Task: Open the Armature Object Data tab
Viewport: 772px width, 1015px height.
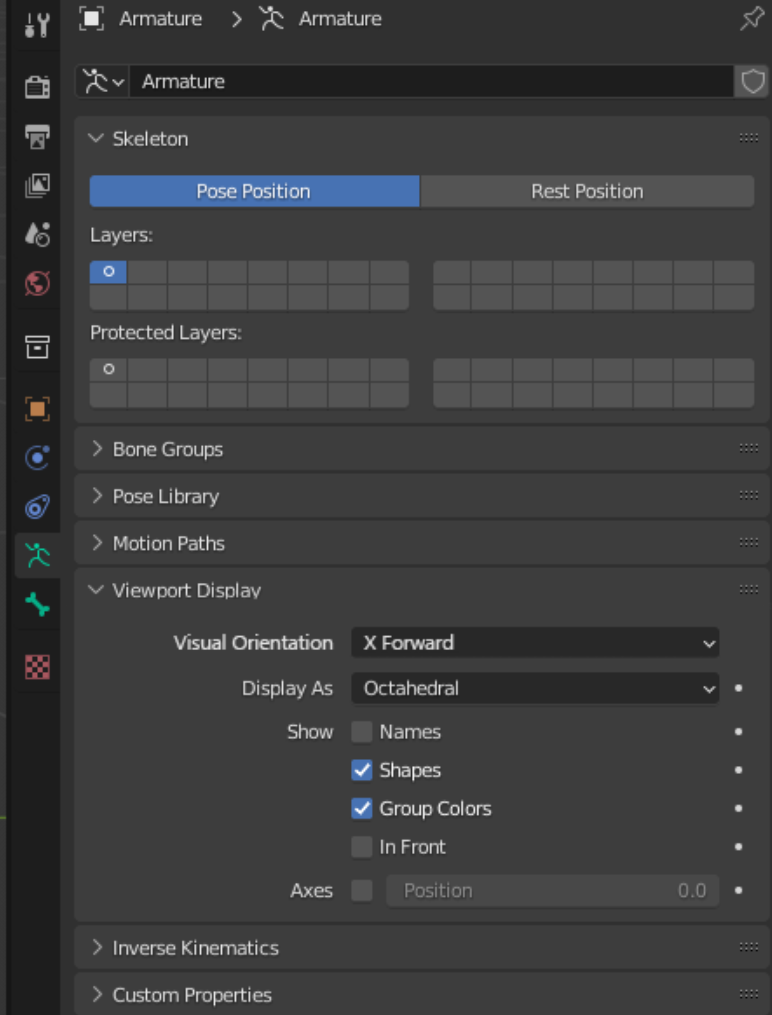Action: pos(37,555)
